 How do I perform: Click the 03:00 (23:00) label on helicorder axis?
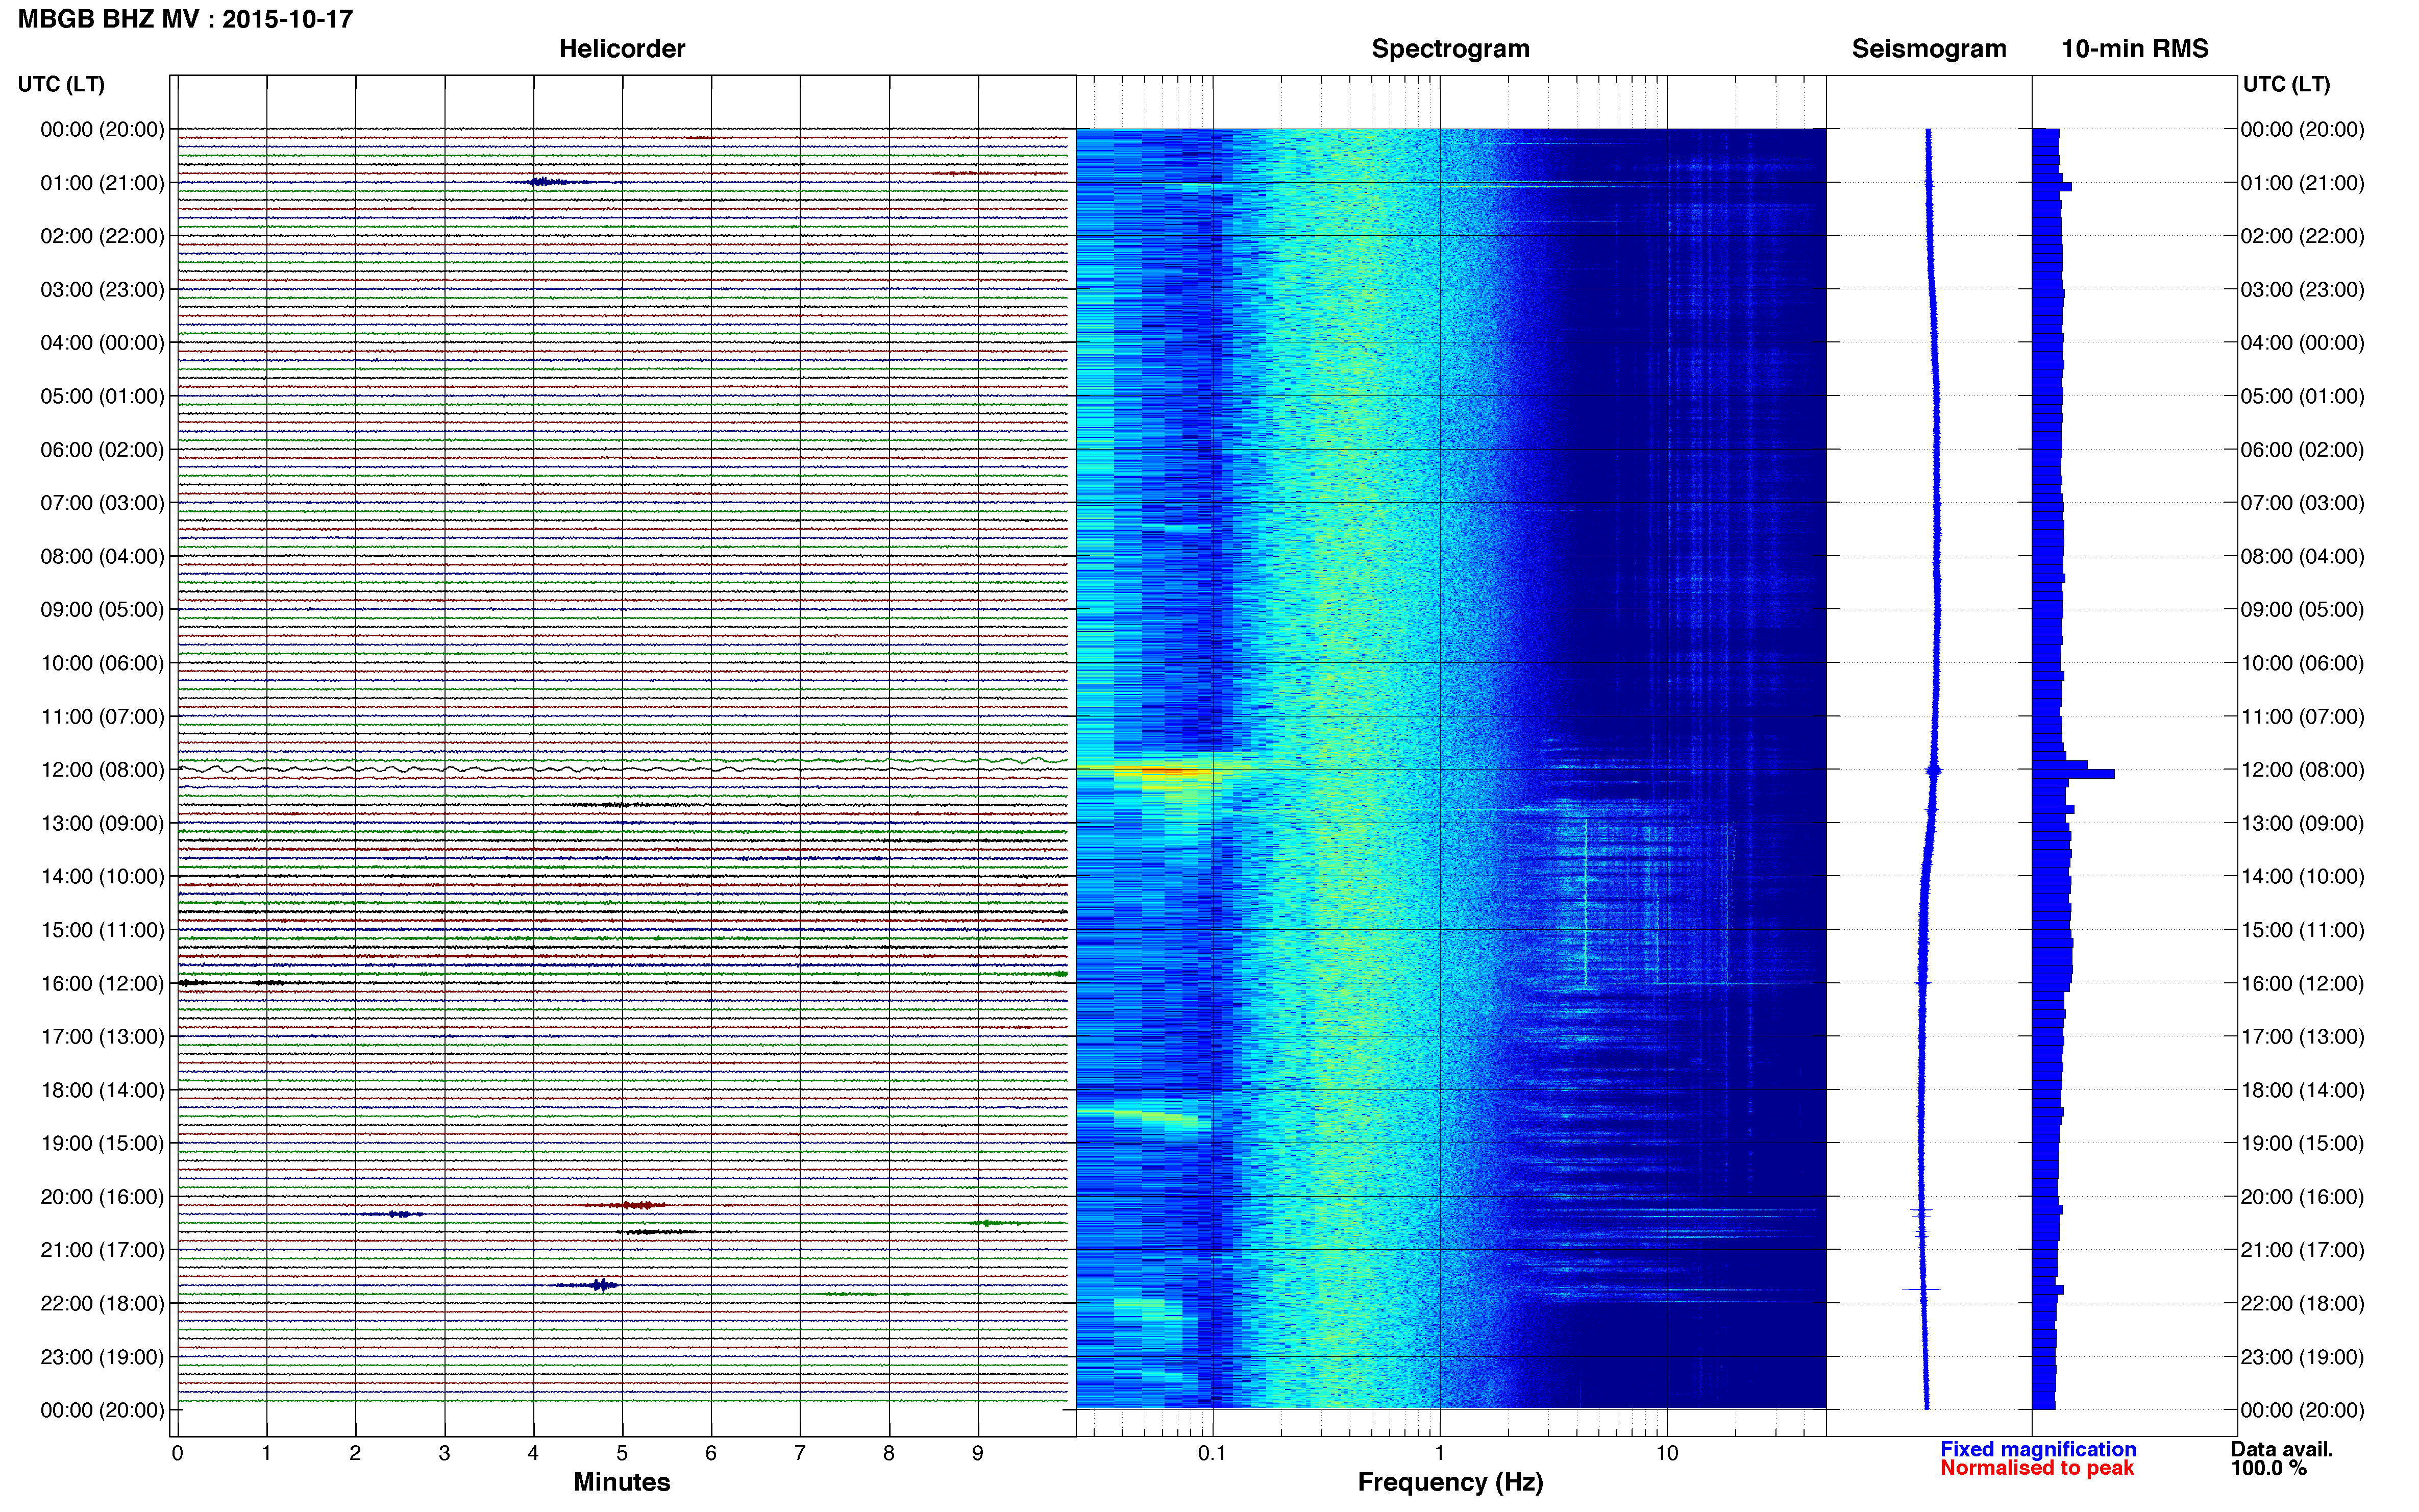pos(102,290)
